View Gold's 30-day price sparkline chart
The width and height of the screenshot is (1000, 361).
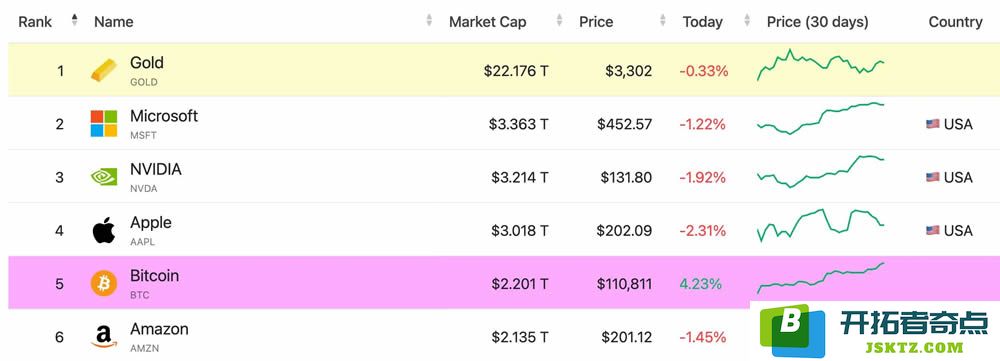pos(821,64)
